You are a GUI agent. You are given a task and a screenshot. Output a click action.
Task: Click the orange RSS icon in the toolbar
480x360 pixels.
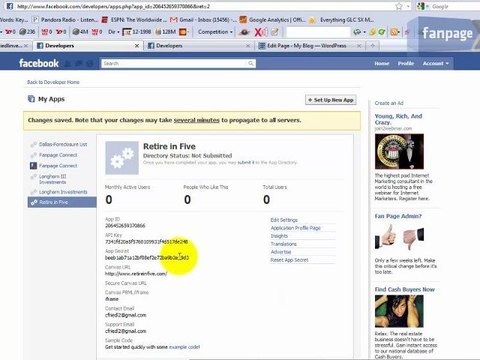[x=394, y=32]
